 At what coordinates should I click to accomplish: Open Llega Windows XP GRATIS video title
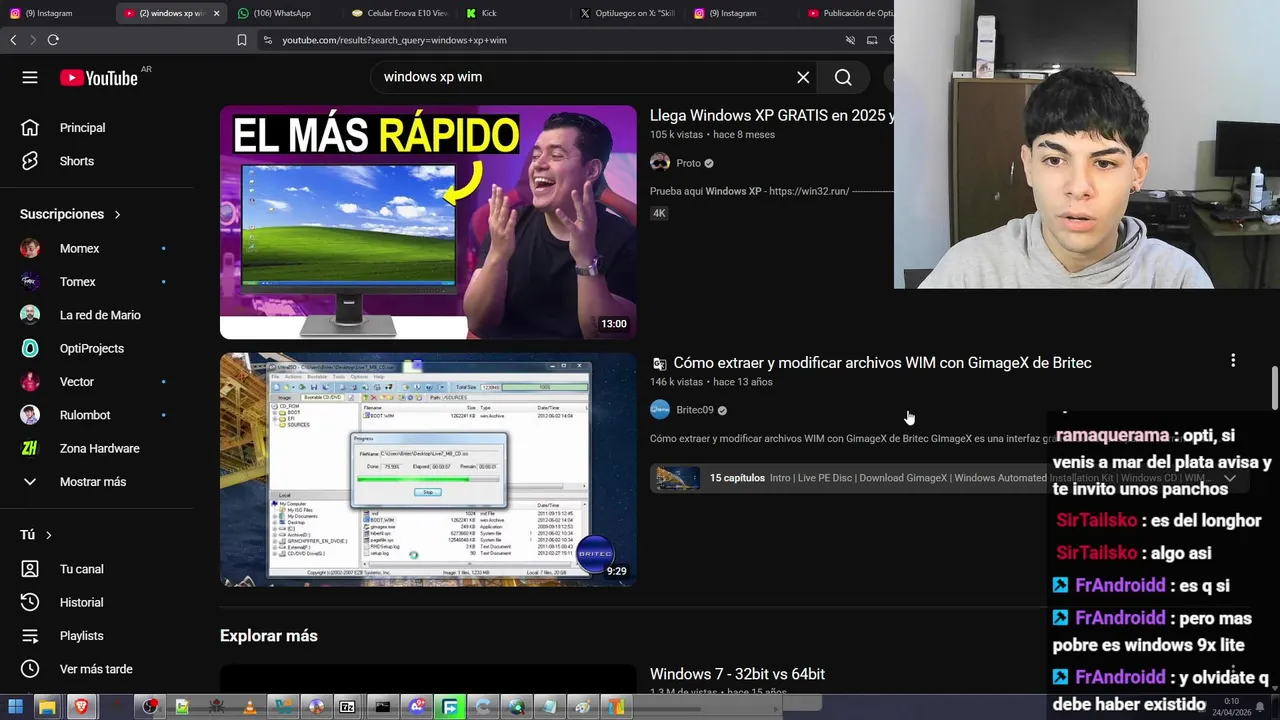tap(772, 115)
